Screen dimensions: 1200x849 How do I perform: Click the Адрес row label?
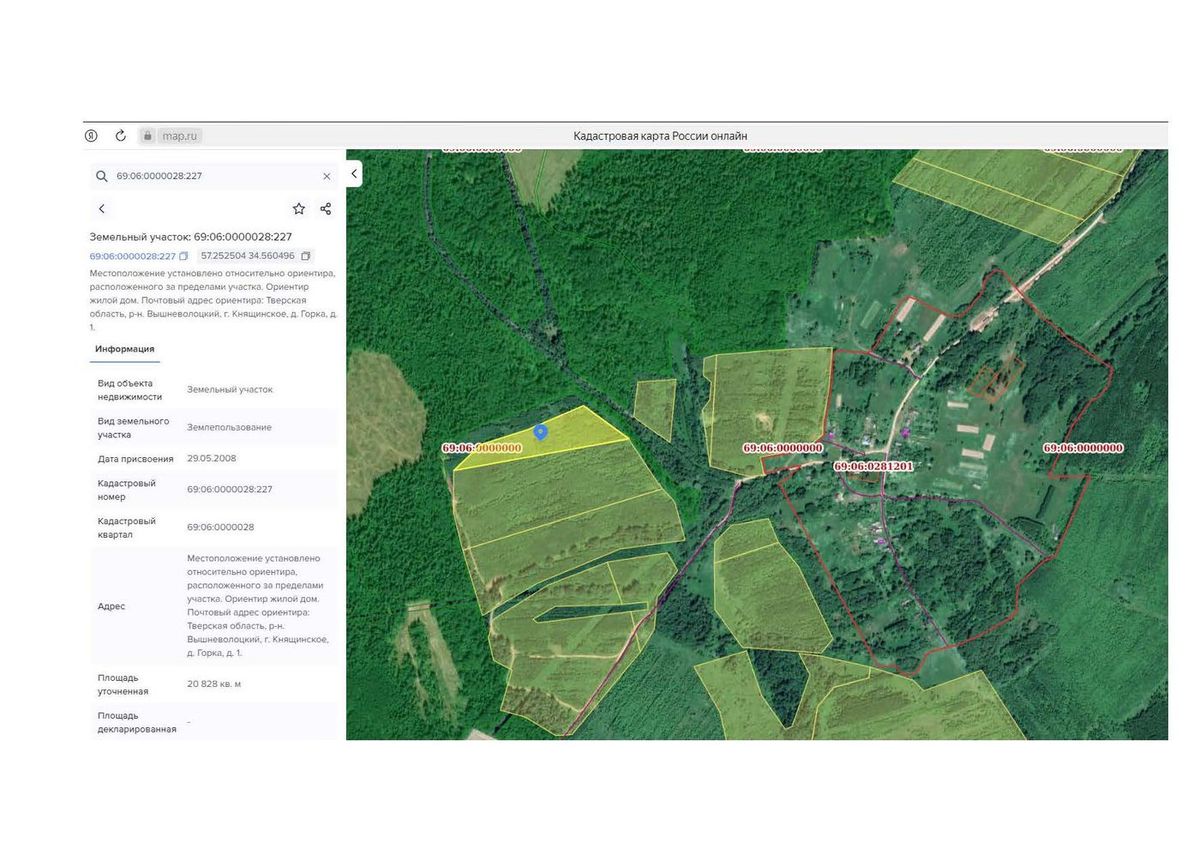(x=111, y=606)
